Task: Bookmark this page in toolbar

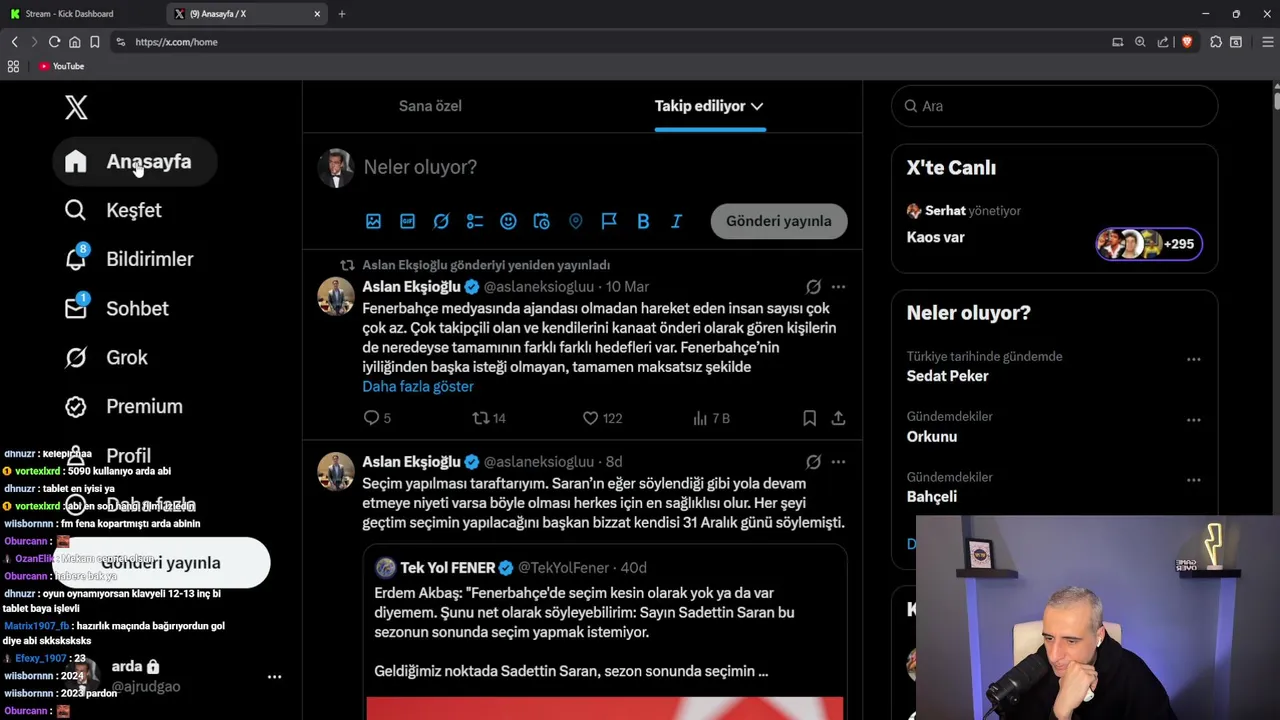Action: [x=94, y=42]
